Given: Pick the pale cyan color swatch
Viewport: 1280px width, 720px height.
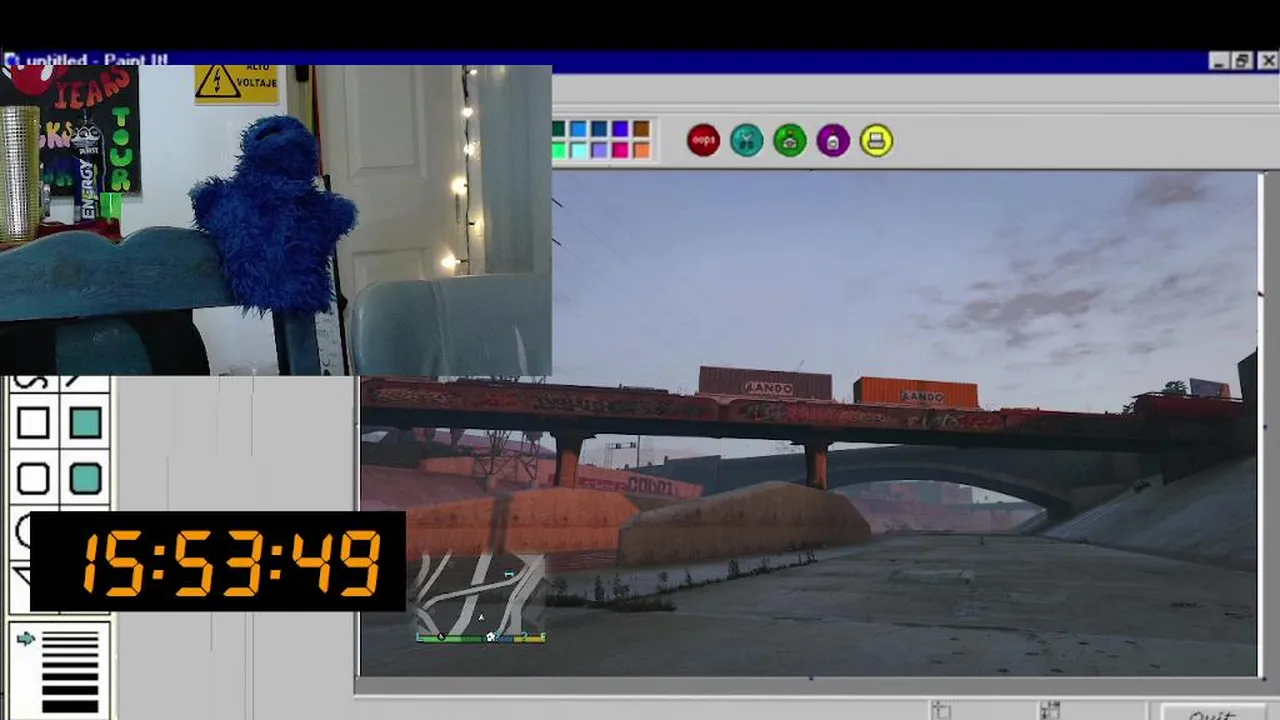Looking at the screenshot, I should coord(578,150).
